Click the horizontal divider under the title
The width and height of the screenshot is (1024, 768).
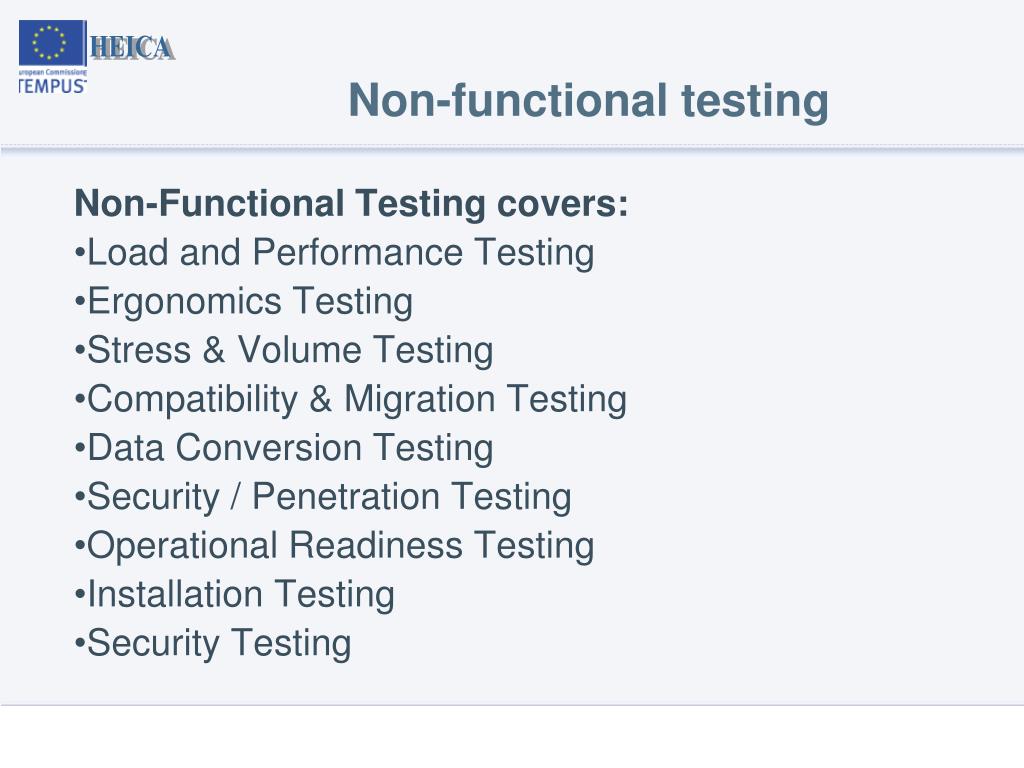512,150
